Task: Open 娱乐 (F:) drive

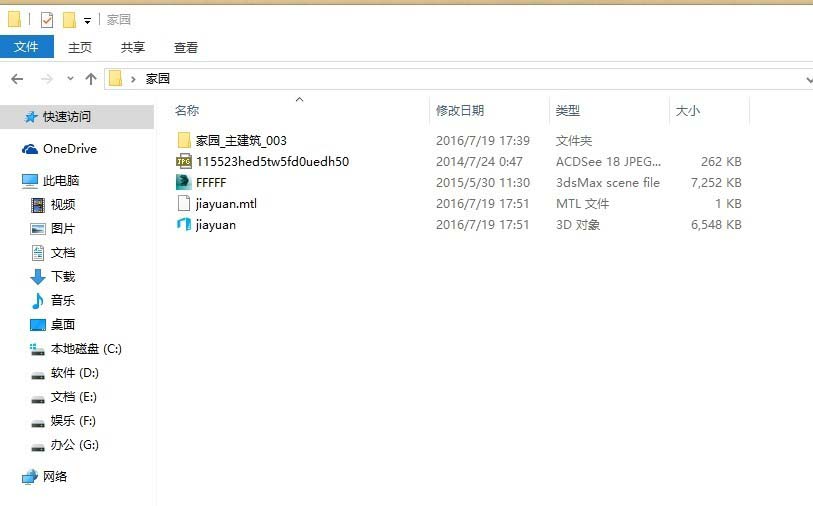Action: point(73,420)
